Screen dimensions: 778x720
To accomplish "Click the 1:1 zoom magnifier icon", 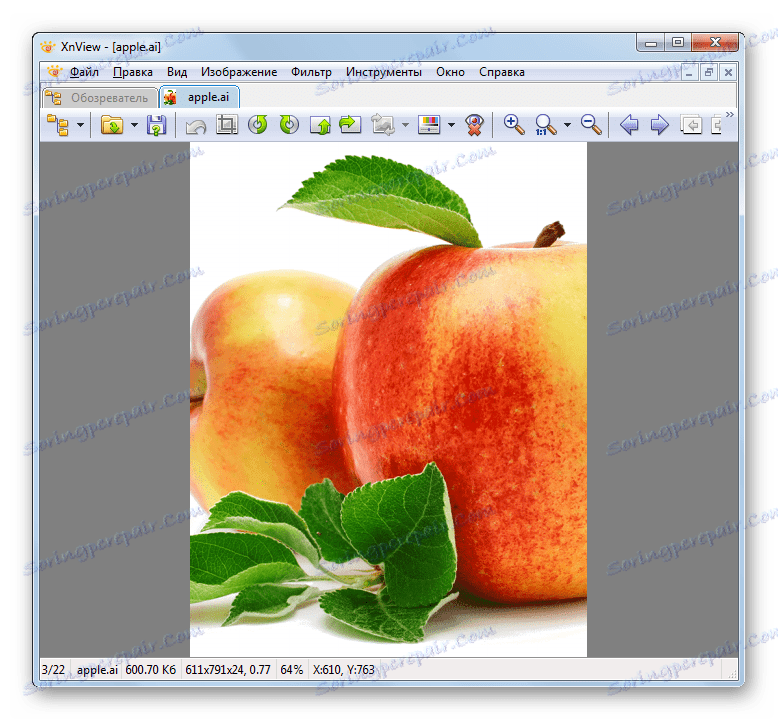I will pos(545,125).
